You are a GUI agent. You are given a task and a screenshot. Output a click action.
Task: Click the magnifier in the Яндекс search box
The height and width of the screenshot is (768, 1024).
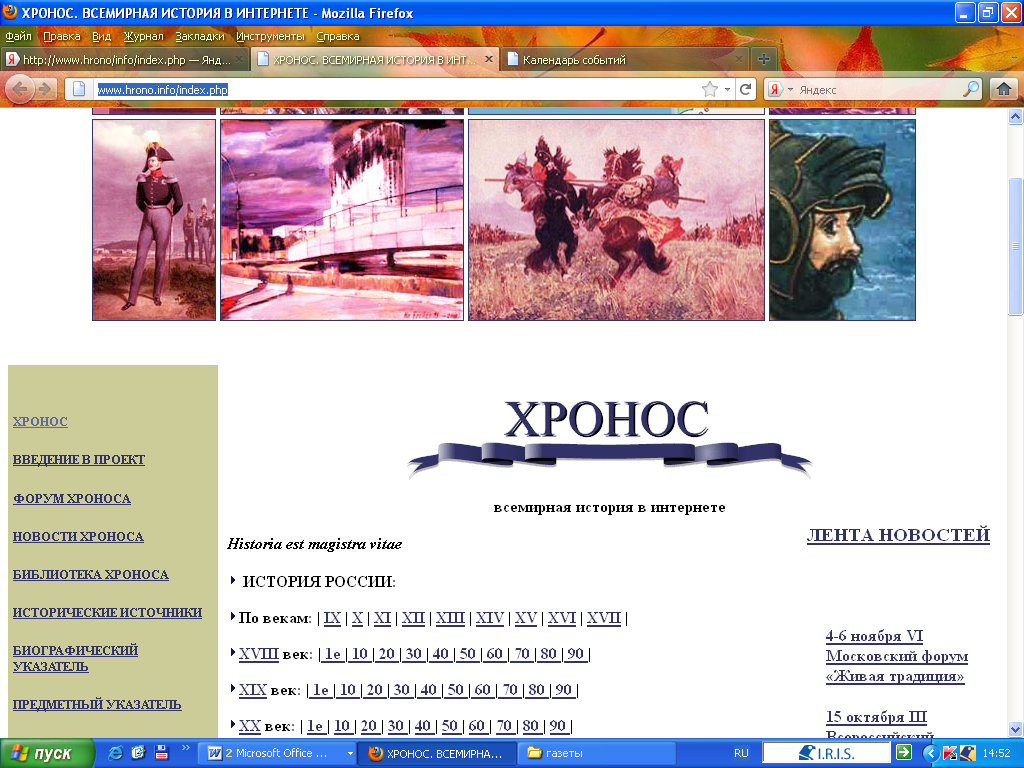(971, 89)
